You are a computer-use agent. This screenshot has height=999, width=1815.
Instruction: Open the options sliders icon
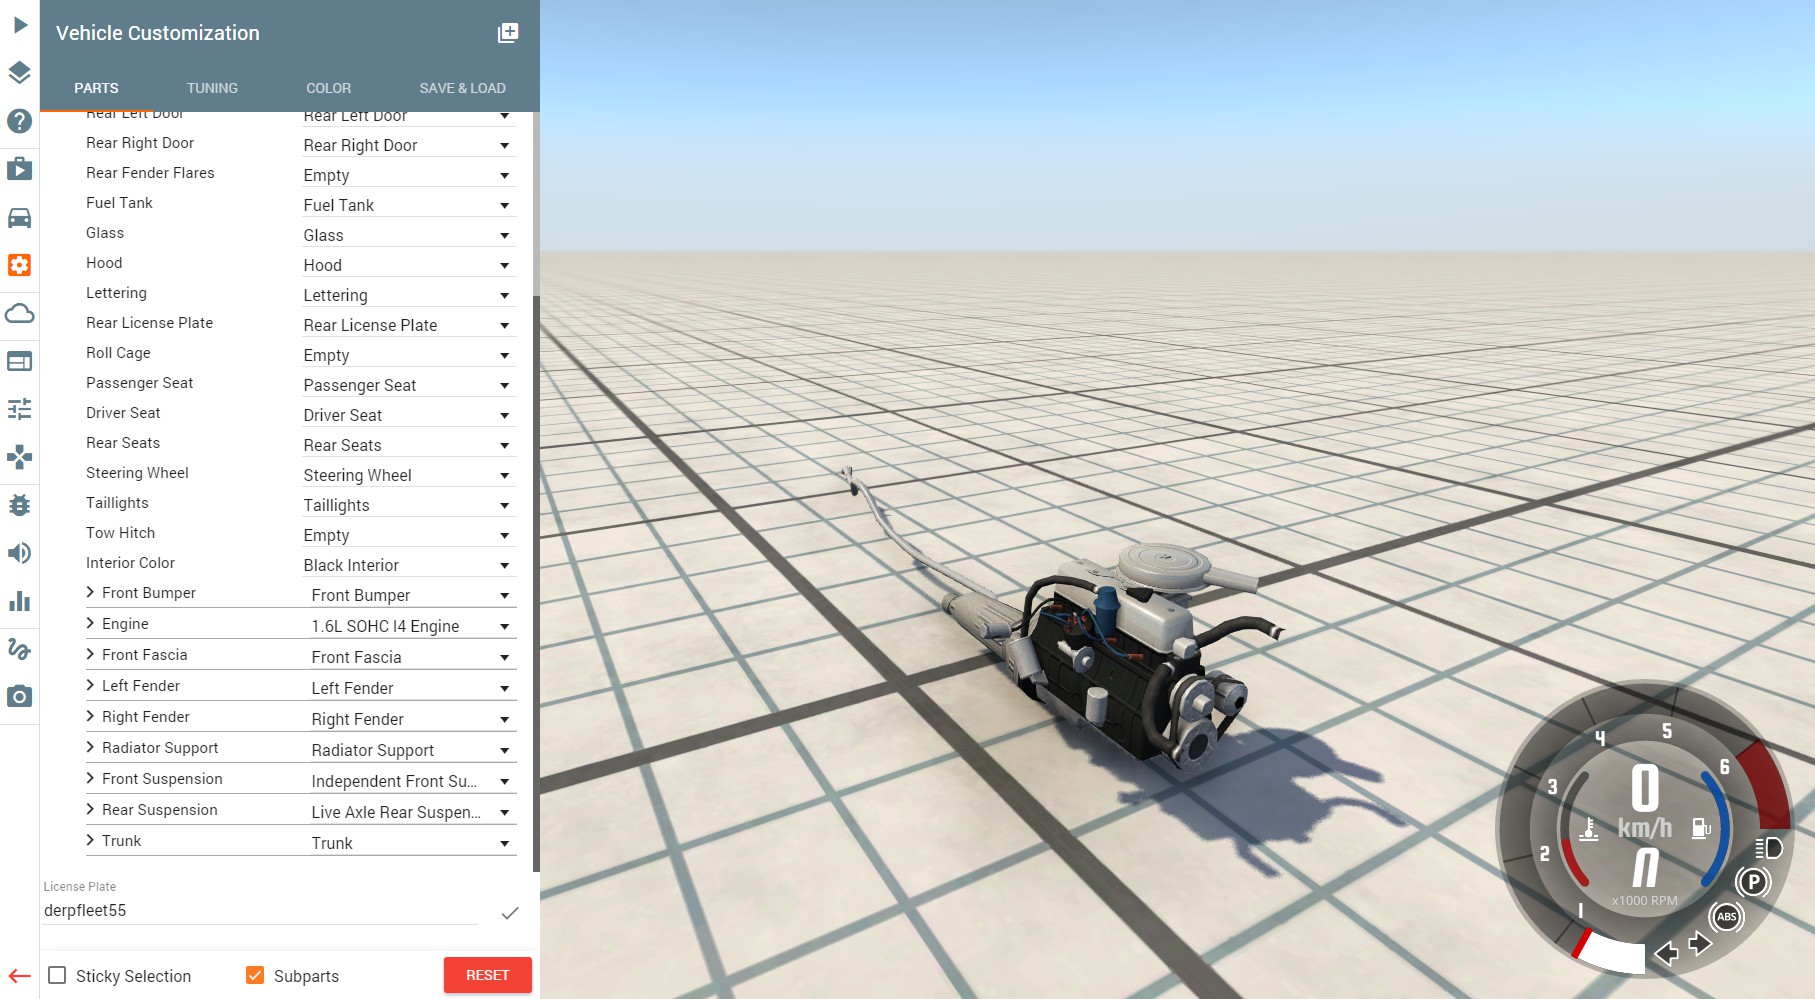[x=20, y=409]
